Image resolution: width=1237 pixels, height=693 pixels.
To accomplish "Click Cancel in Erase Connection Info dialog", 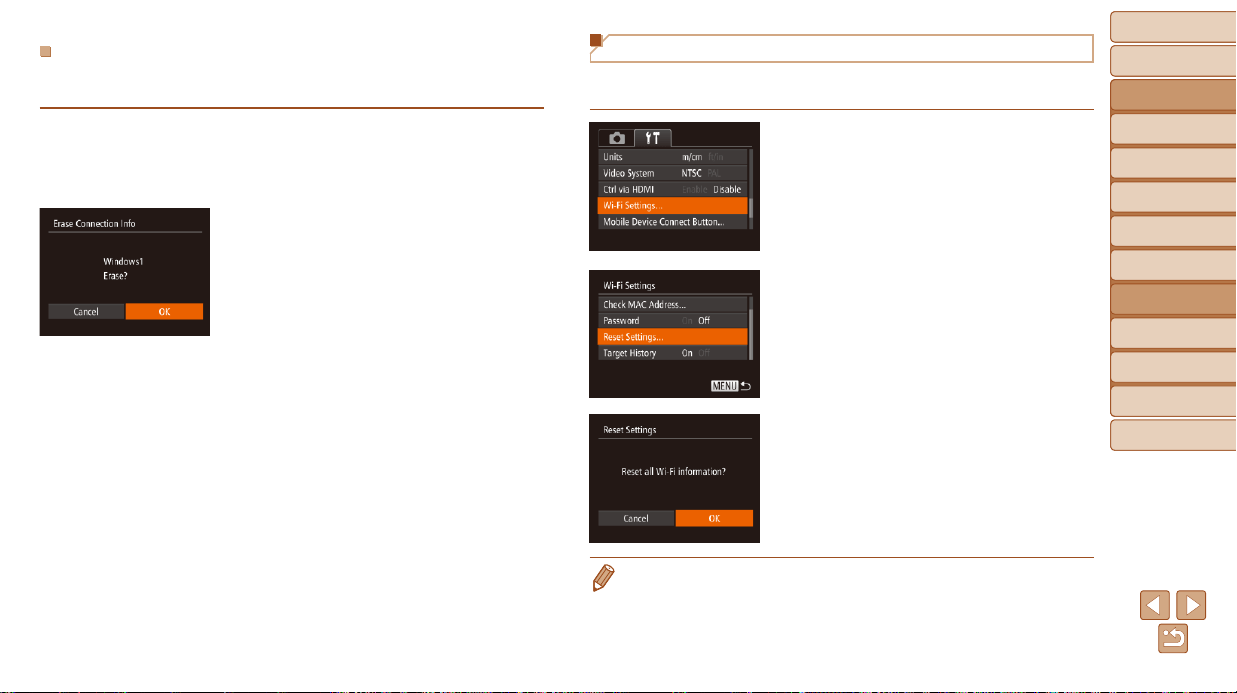I will (86, 311).
